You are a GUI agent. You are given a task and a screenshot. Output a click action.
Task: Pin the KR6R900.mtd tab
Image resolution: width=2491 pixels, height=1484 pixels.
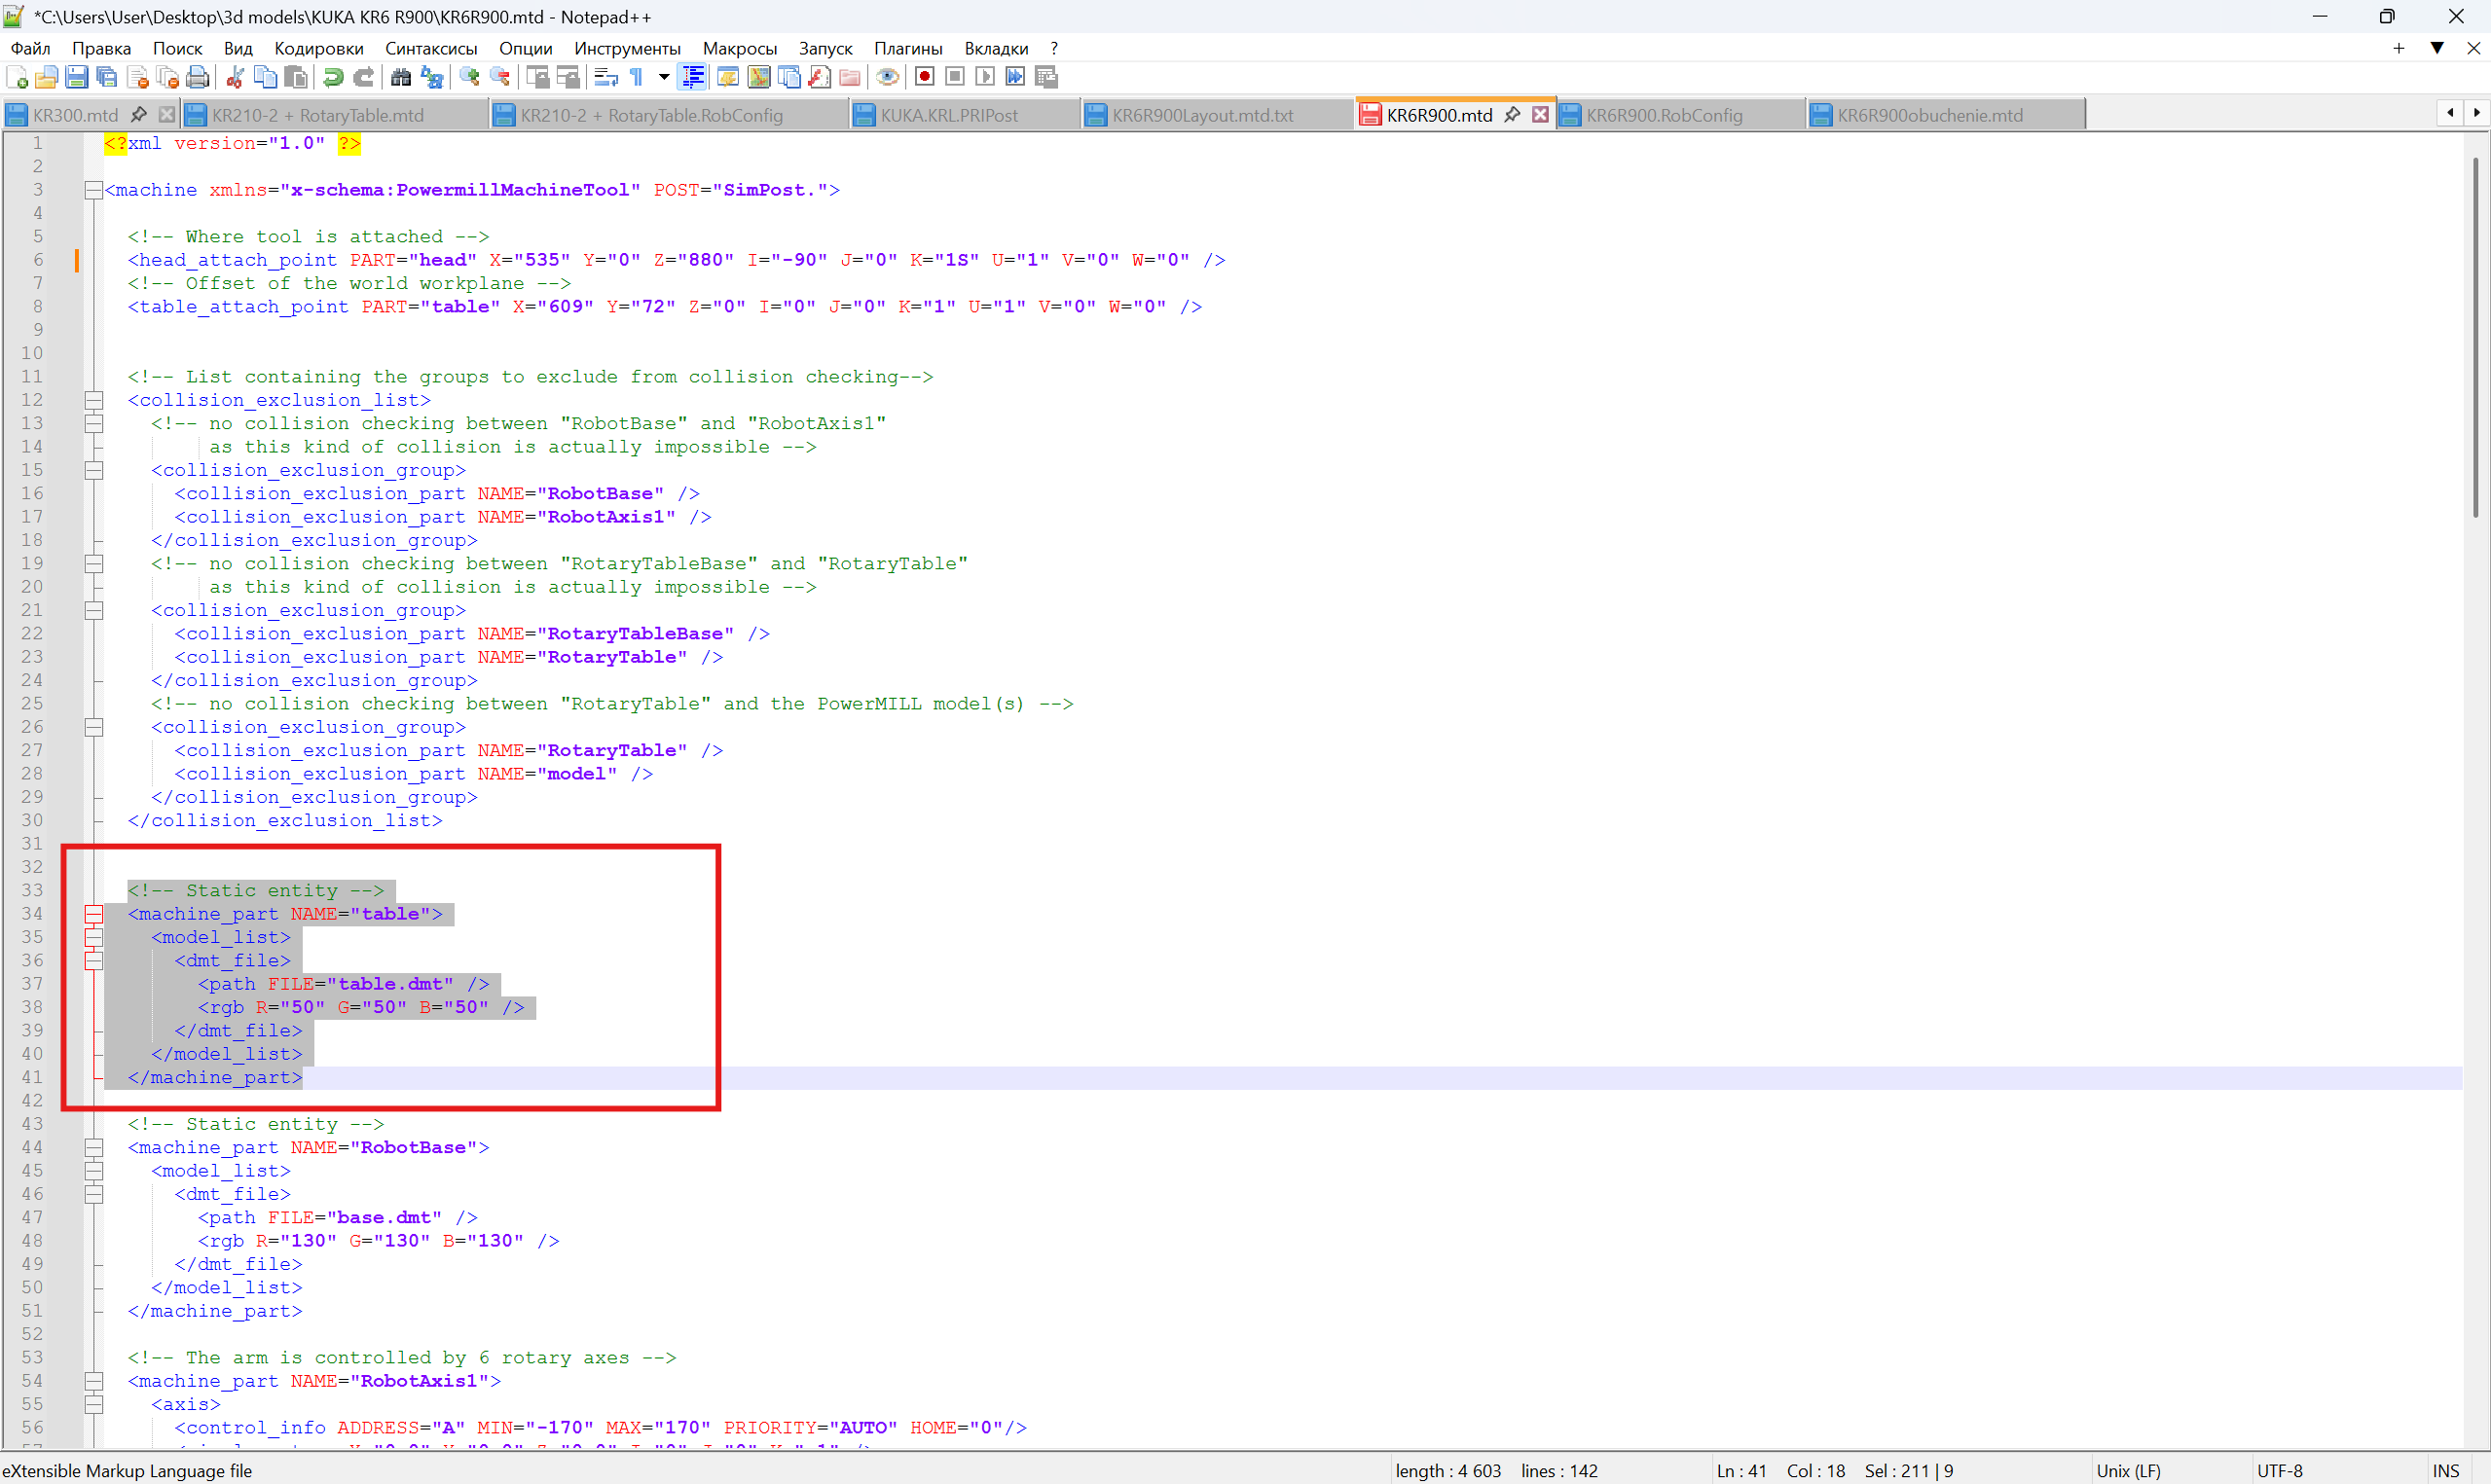pos(1512,115)
